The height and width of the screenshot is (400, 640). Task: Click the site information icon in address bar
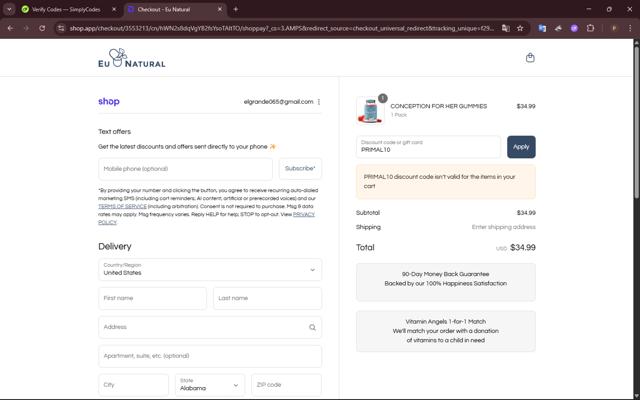(61, 28)
